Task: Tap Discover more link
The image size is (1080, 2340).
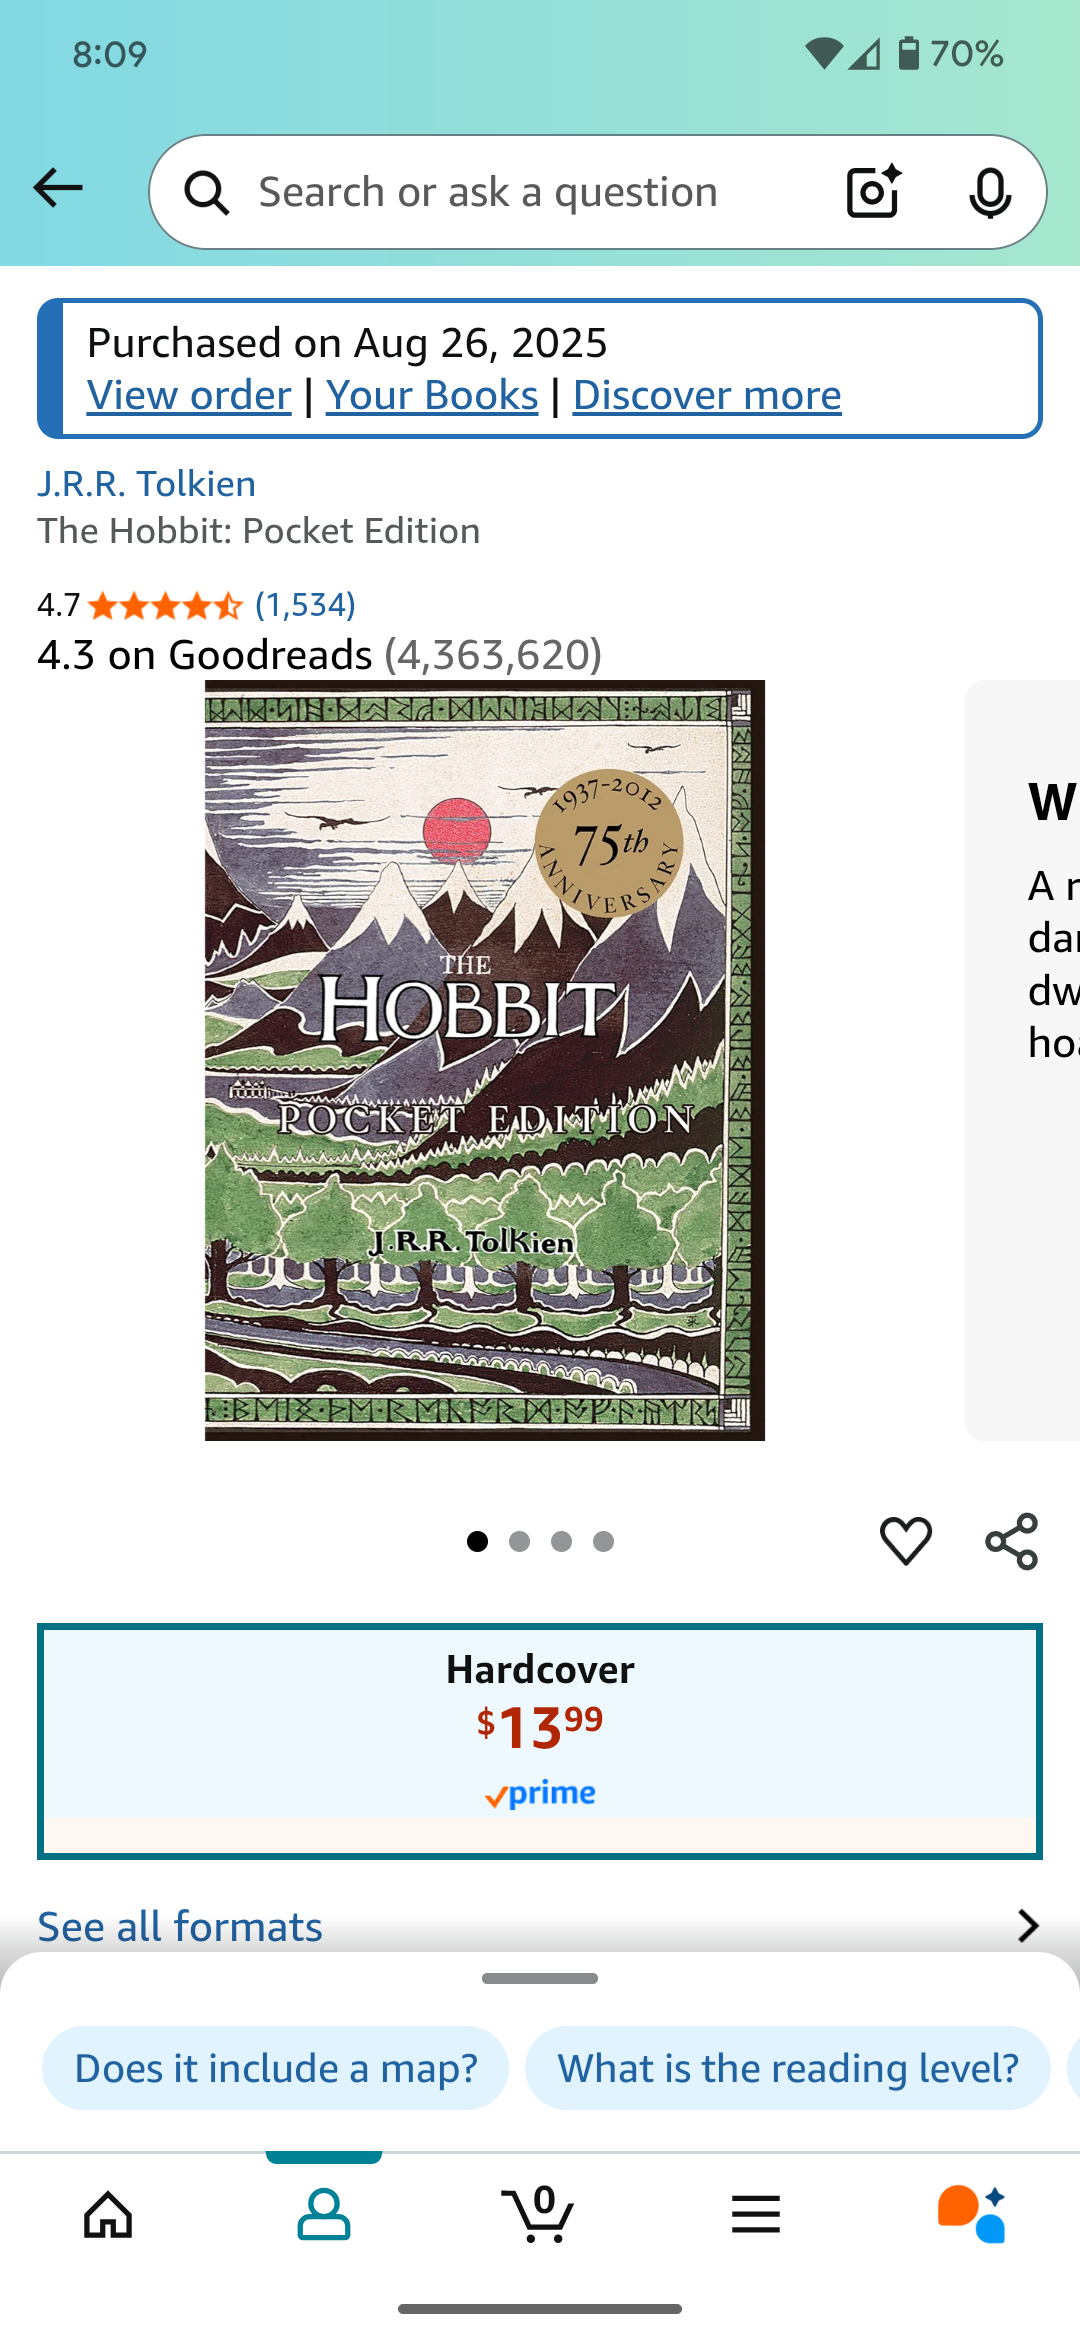Action: click(707, 395)
